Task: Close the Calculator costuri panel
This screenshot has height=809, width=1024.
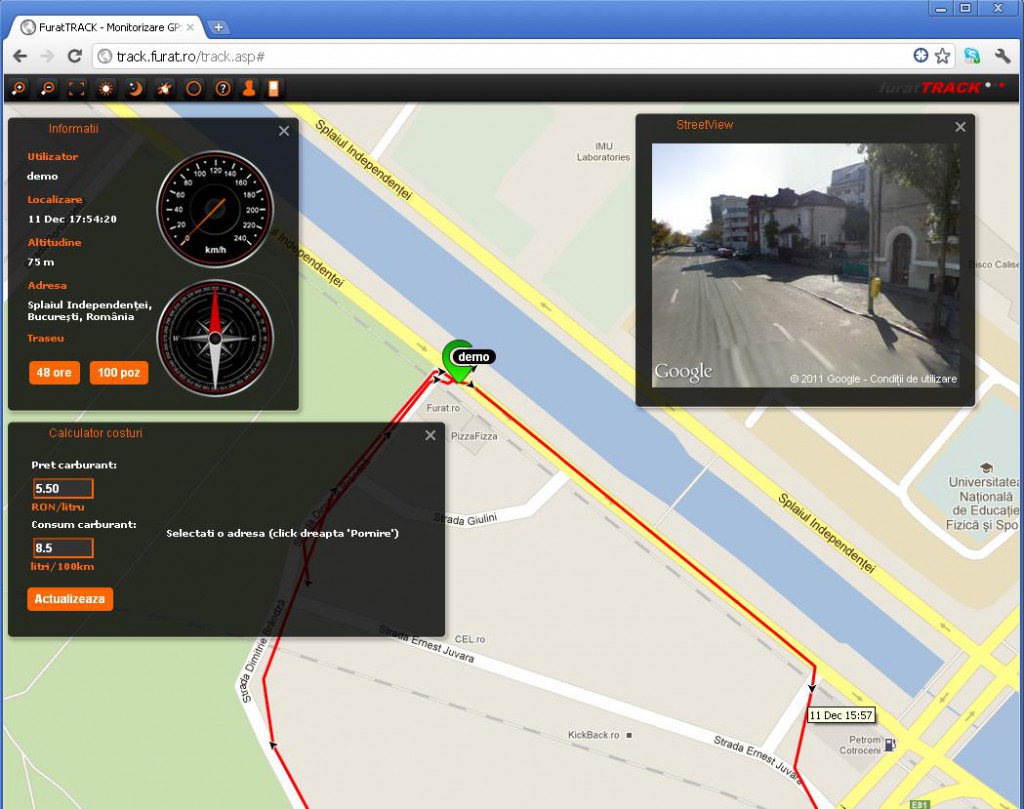Action: 430,435
